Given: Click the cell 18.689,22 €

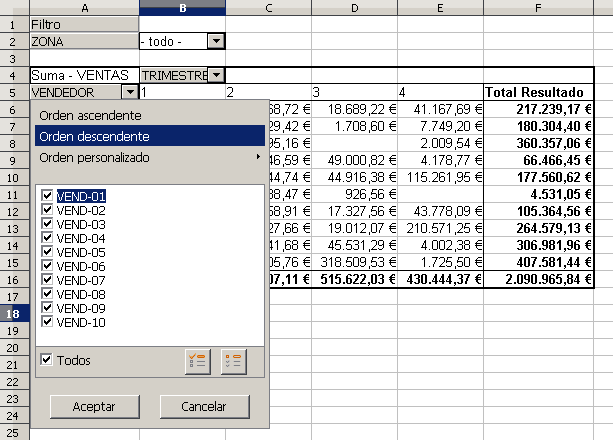Looking at the screenshot, I should 355,109.
